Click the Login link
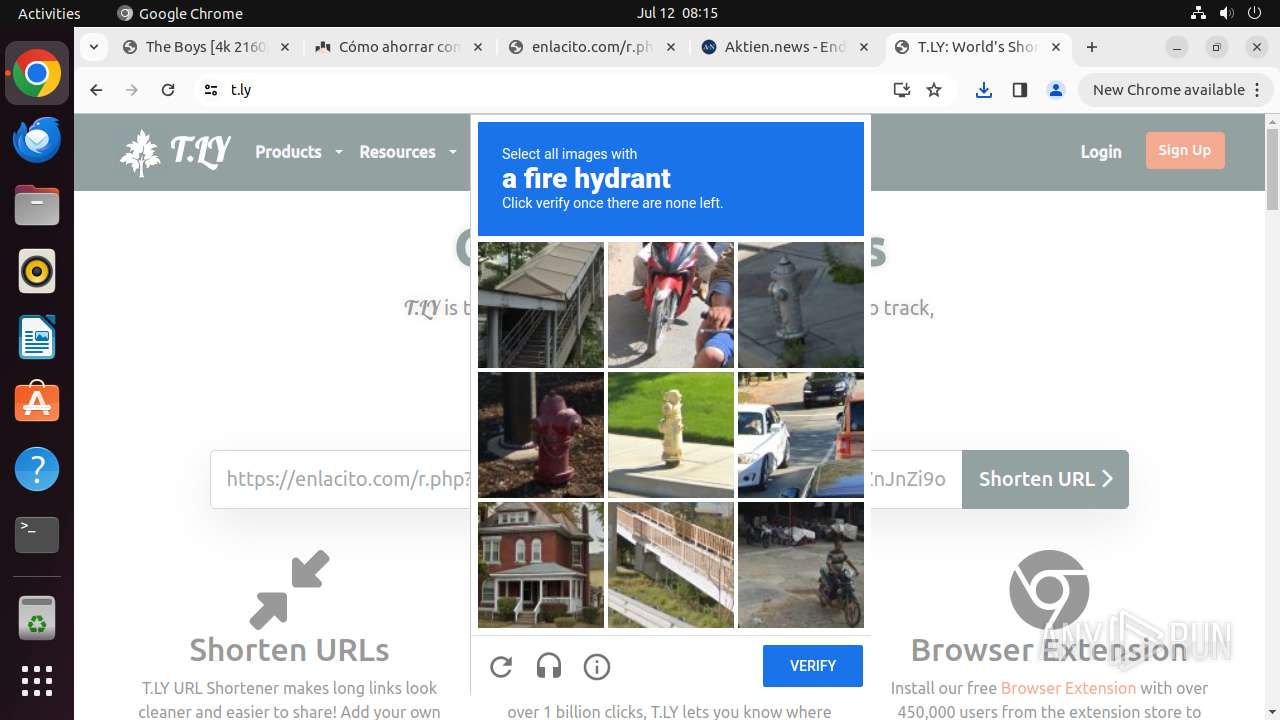The image size is (1280, 720). pos(1101,152)
